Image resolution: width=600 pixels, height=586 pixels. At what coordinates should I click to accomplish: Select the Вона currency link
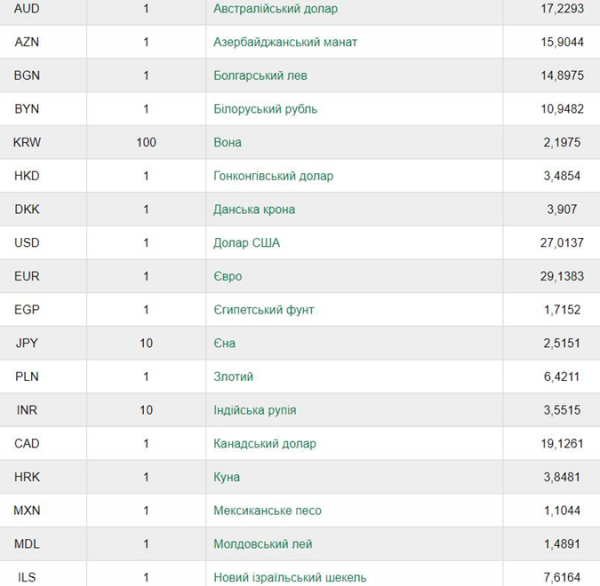227,142
